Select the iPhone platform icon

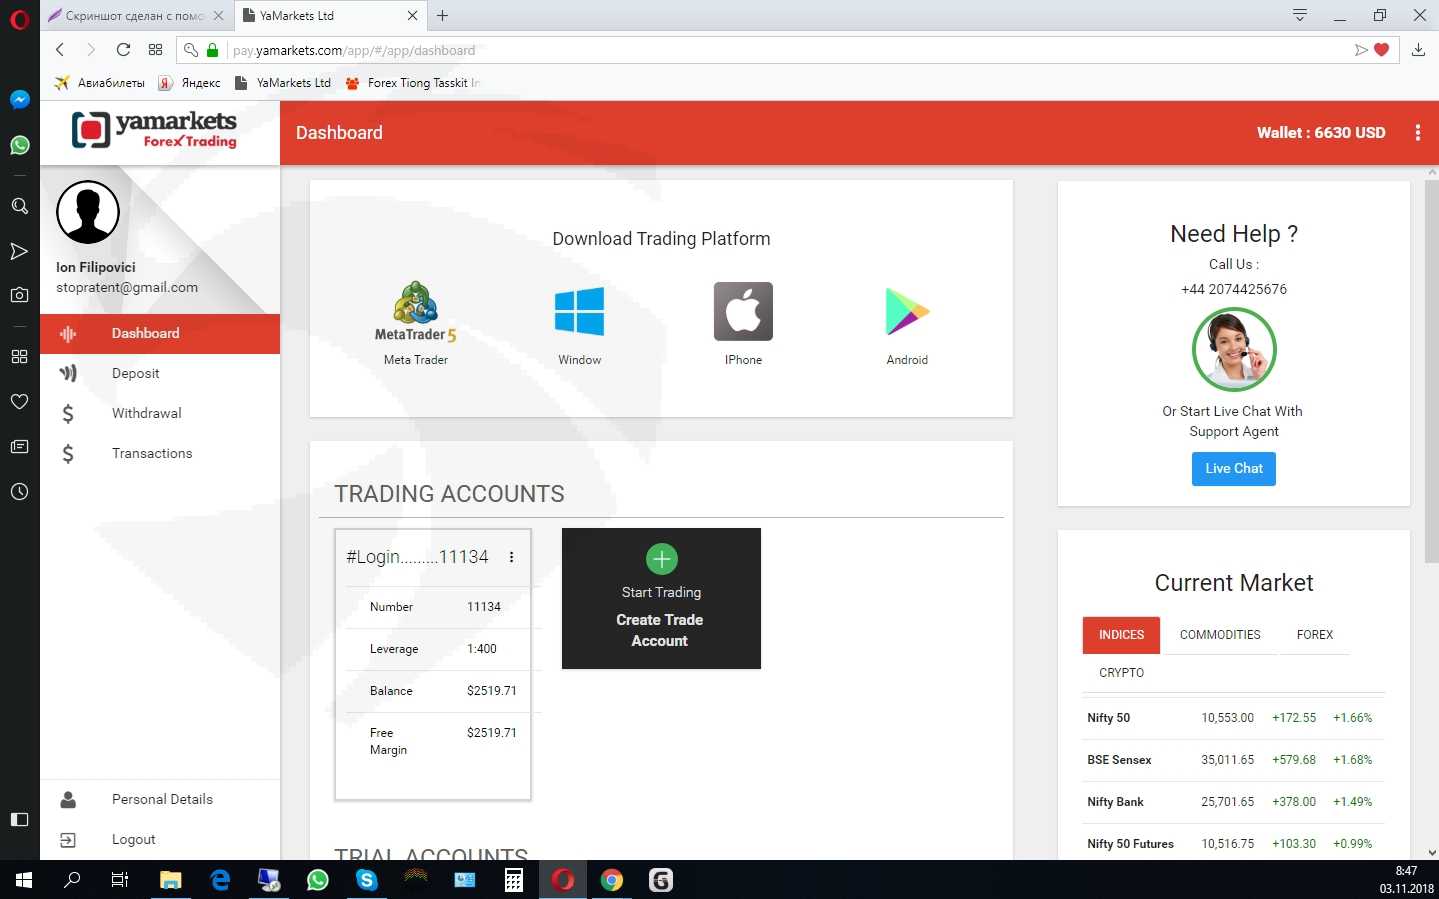pyautogui.click(x=743, y=311)
